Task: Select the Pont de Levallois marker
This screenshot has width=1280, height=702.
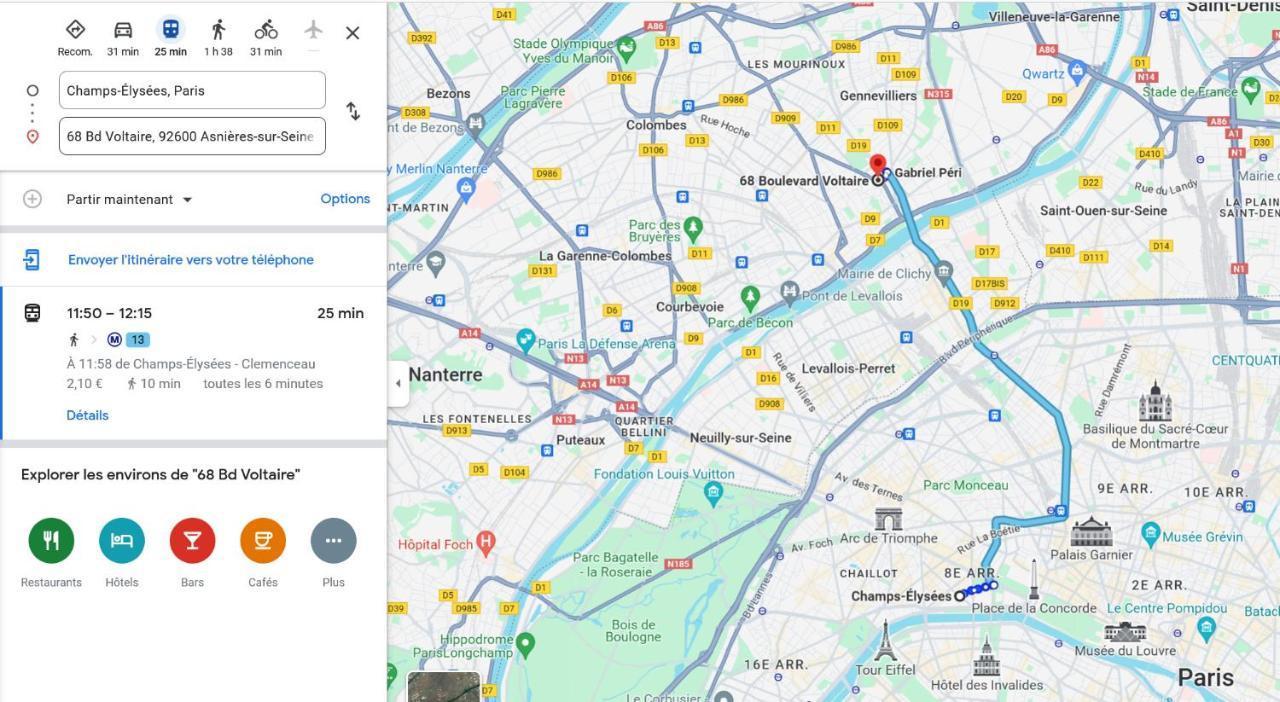Action: click(x=790, y=293)
